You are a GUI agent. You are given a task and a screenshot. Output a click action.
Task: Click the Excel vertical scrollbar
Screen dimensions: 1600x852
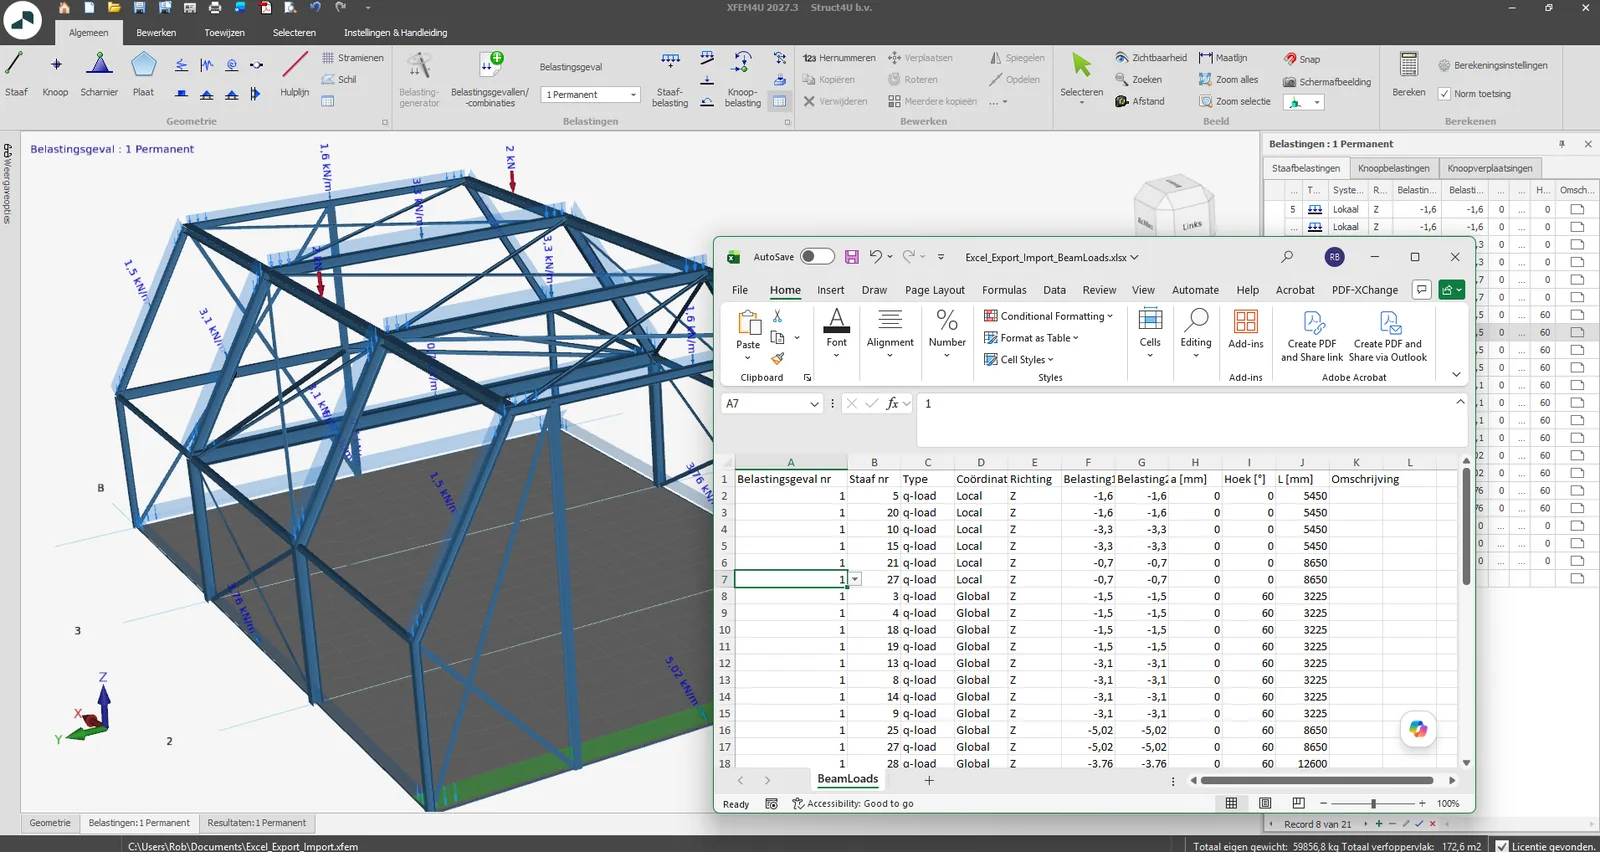[x=1466, y=526]
